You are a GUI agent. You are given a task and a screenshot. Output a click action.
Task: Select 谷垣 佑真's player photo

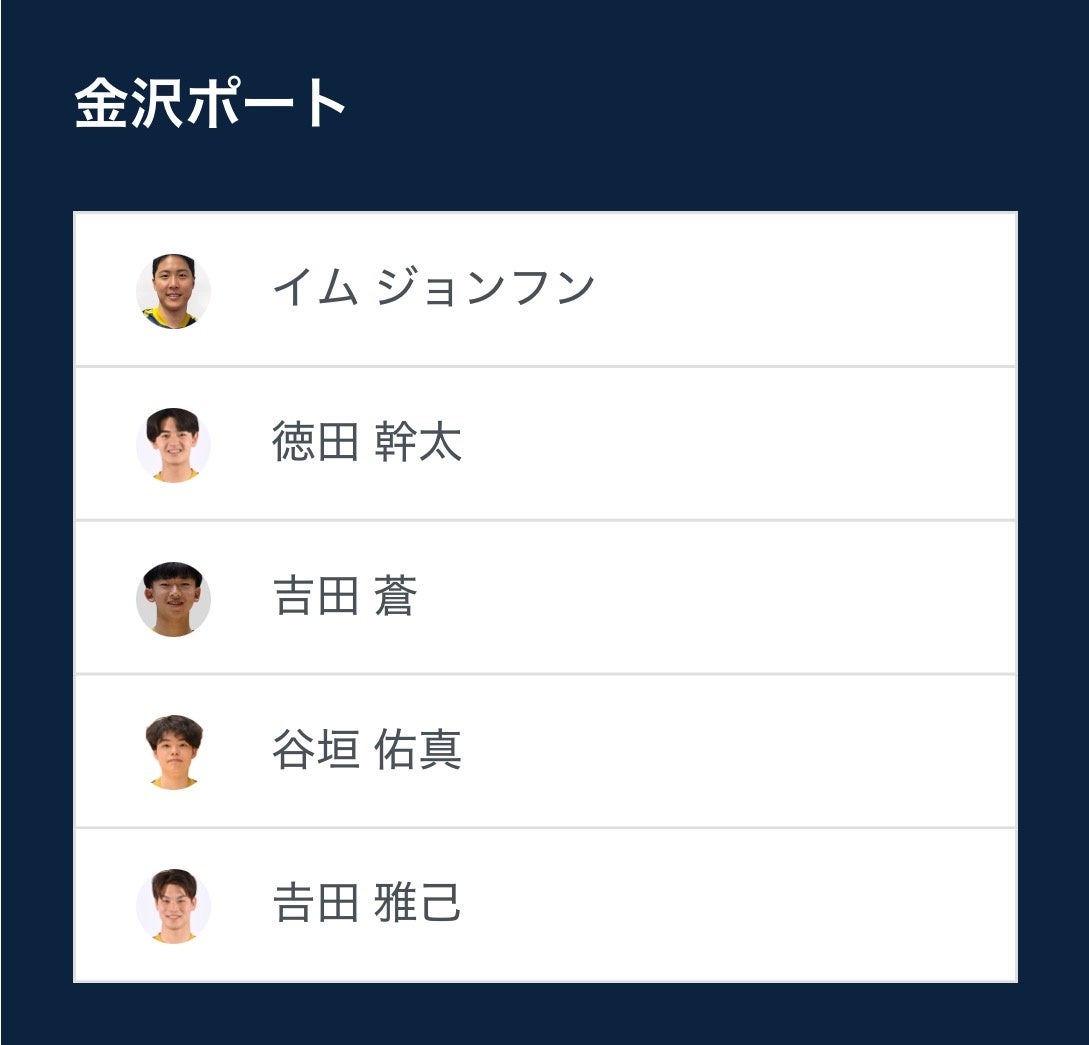pos(173,752)
